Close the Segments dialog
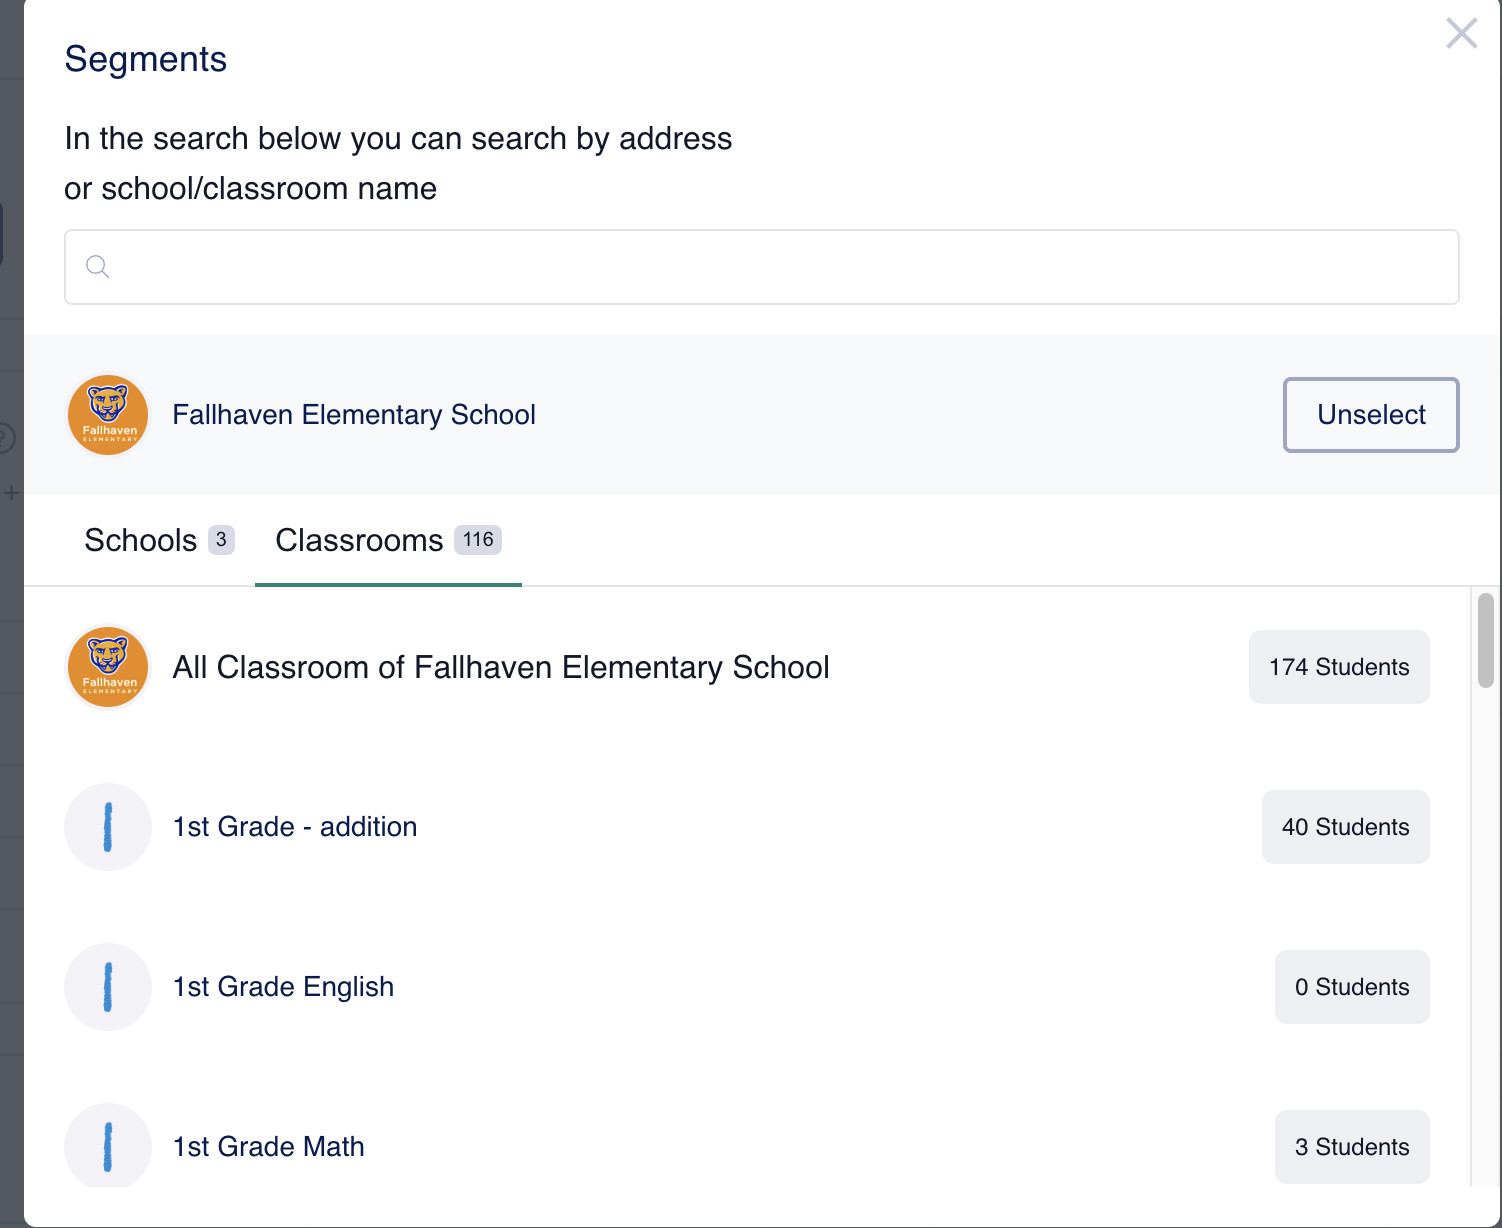Viewport: 1502px width, 1228px height. coord(1461,34)
